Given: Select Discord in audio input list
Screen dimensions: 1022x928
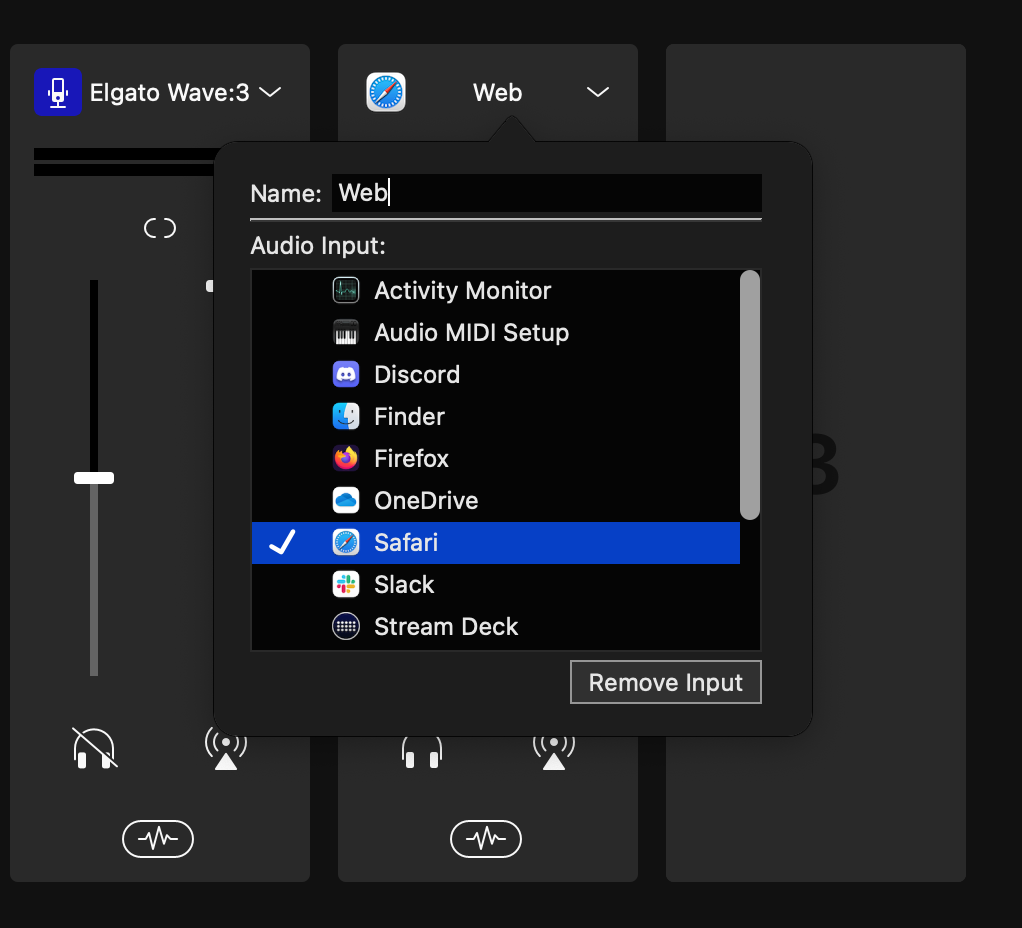Looking at the screenshot, I should coord(496,375).
